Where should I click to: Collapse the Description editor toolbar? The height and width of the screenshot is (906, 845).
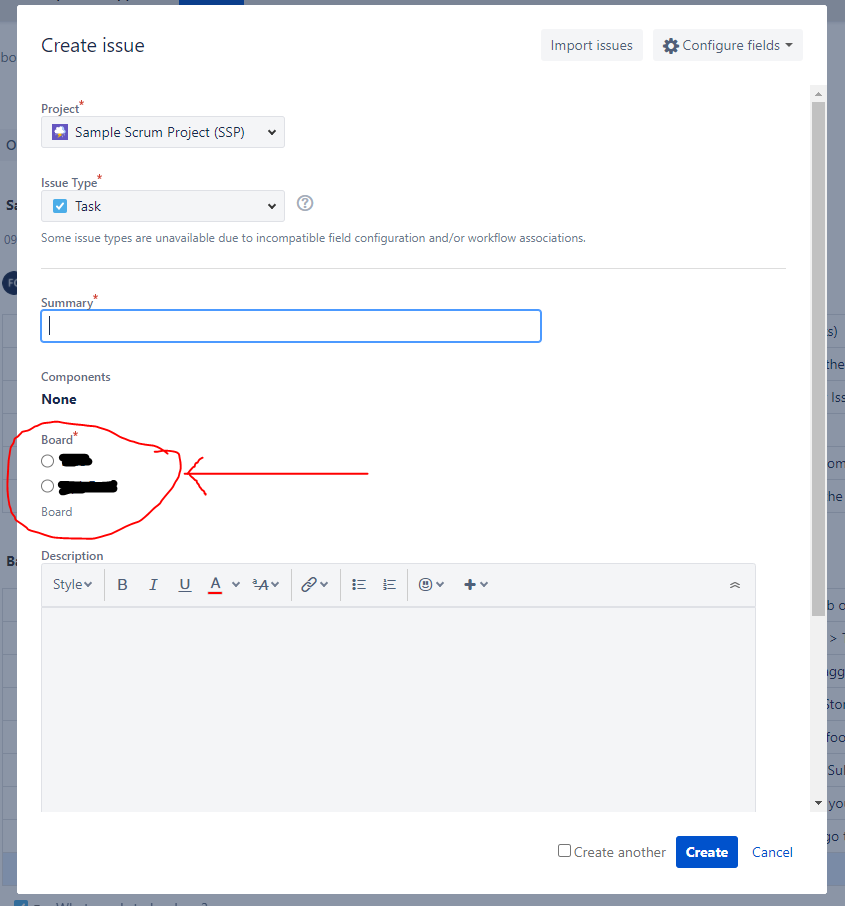click(735, 584)
